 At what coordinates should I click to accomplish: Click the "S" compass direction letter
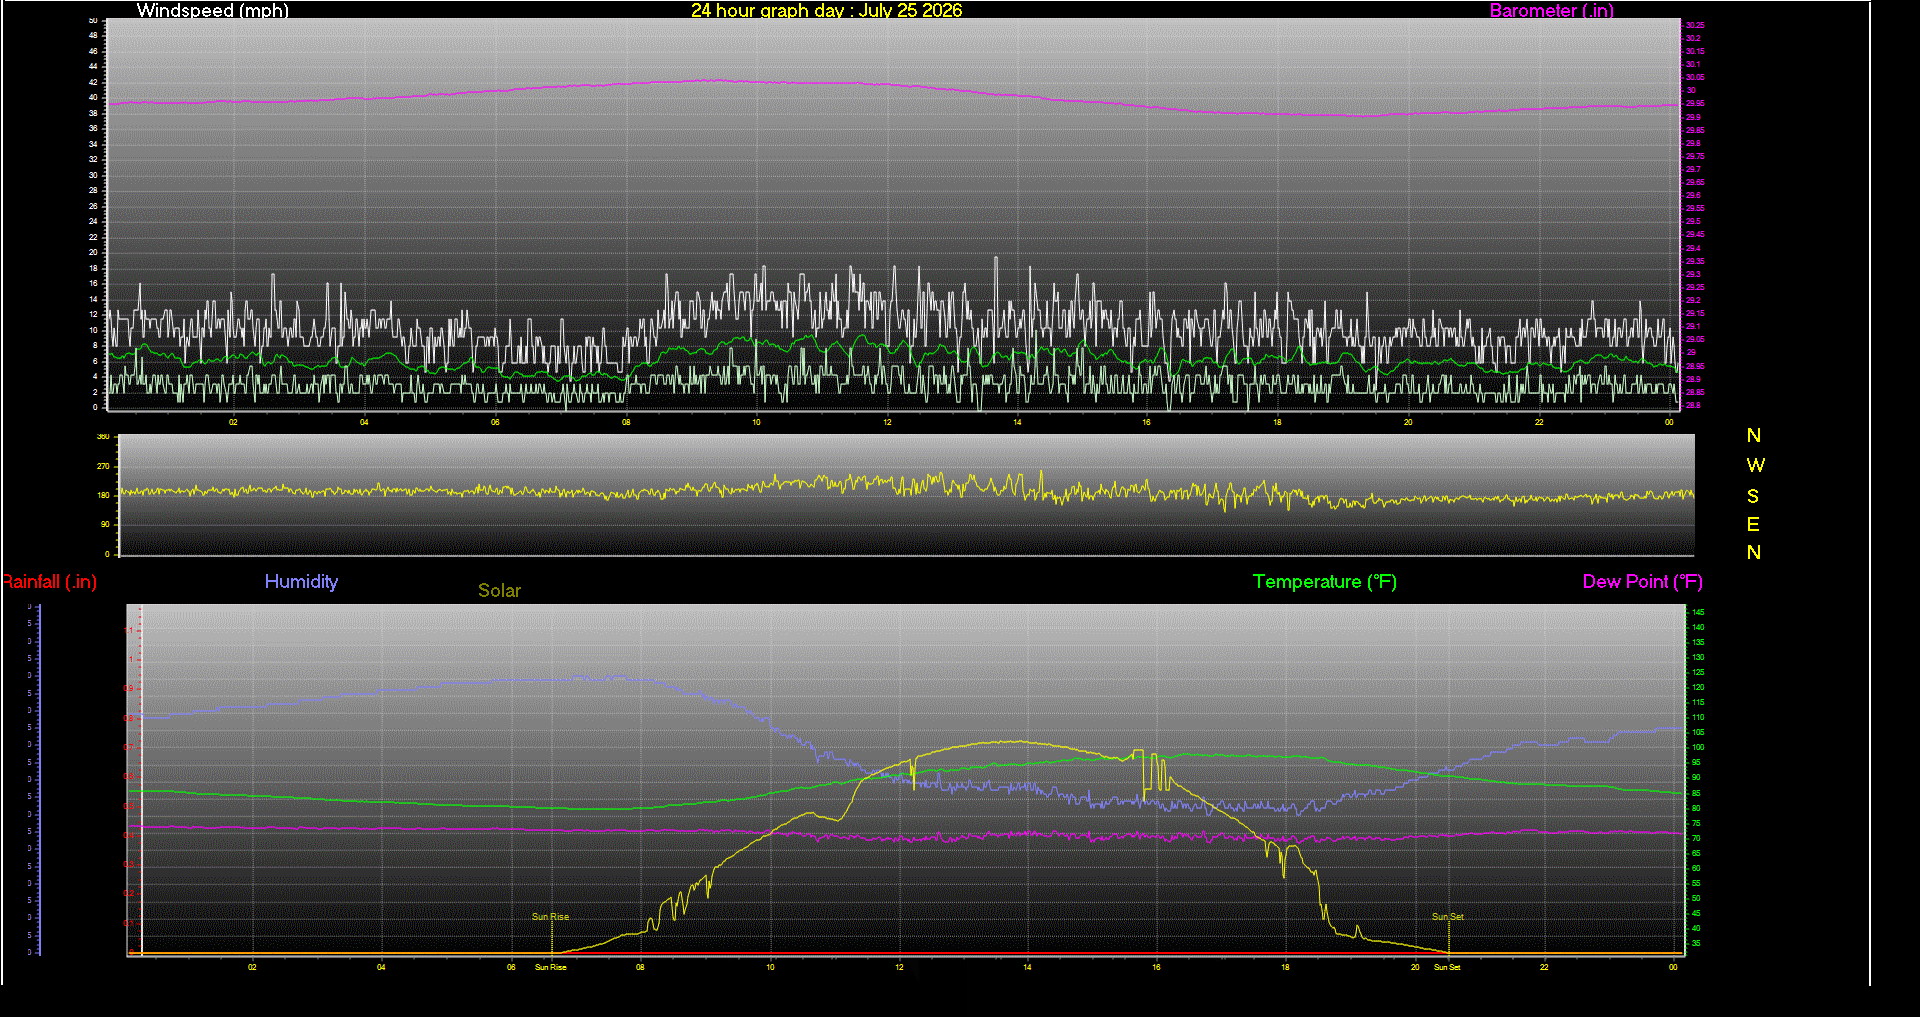(x=1753, y=496)
